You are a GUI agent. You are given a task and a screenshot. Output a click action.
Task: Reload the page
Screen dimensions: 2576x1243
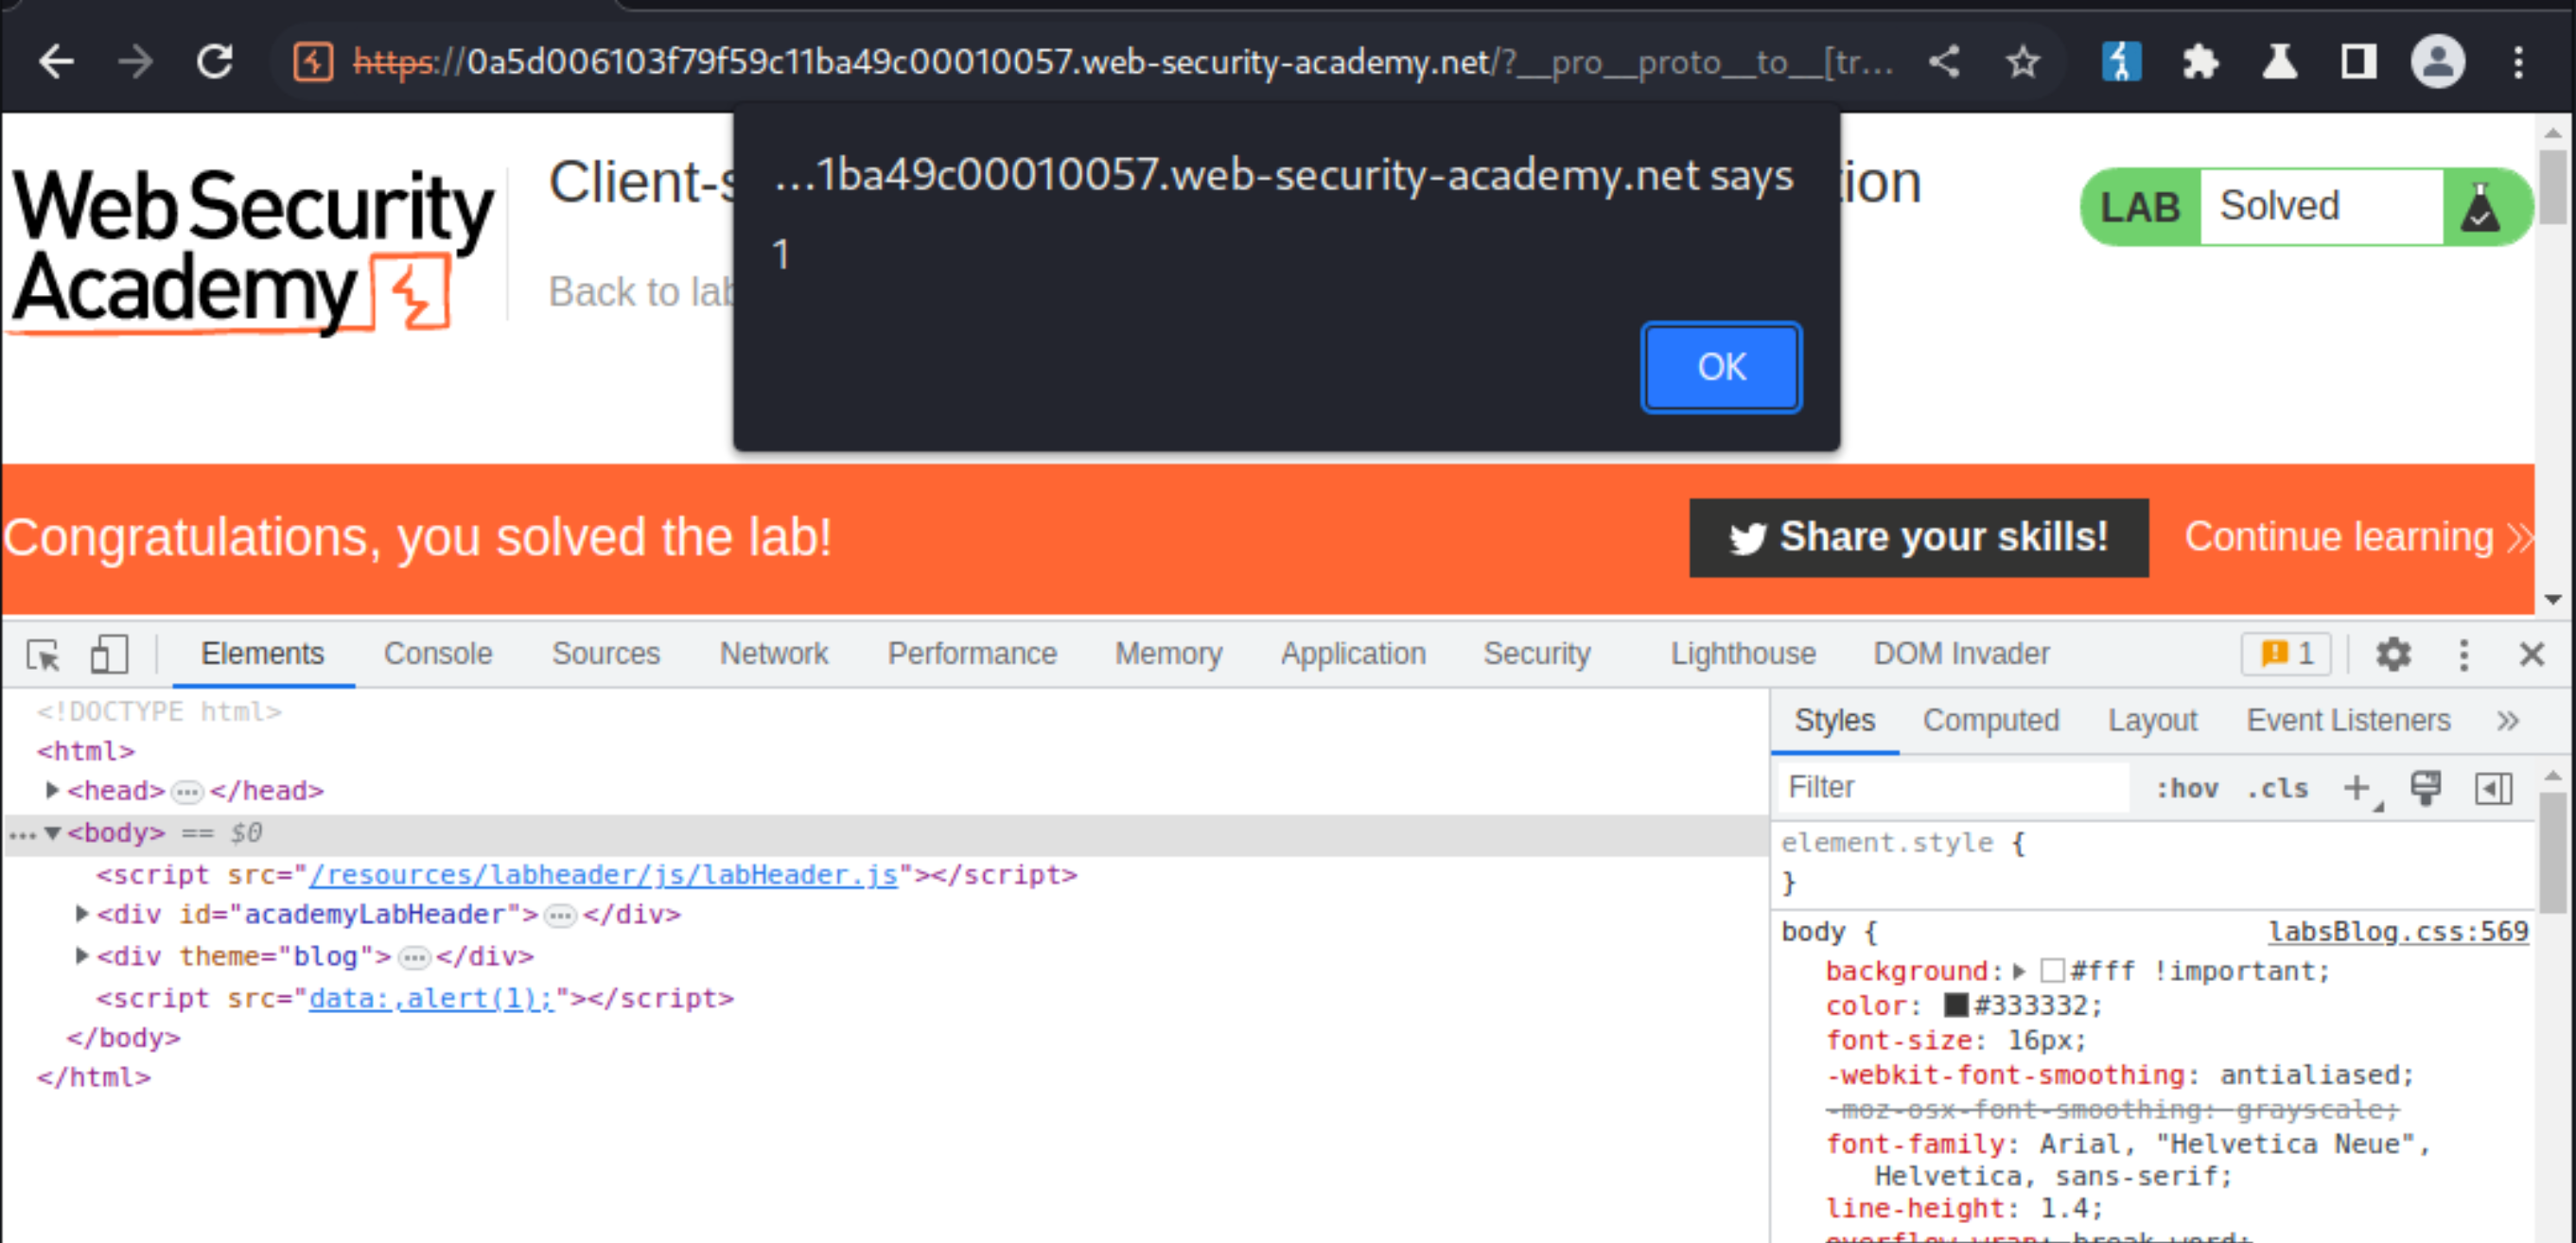pyautogui.click(x=214, y=62)
